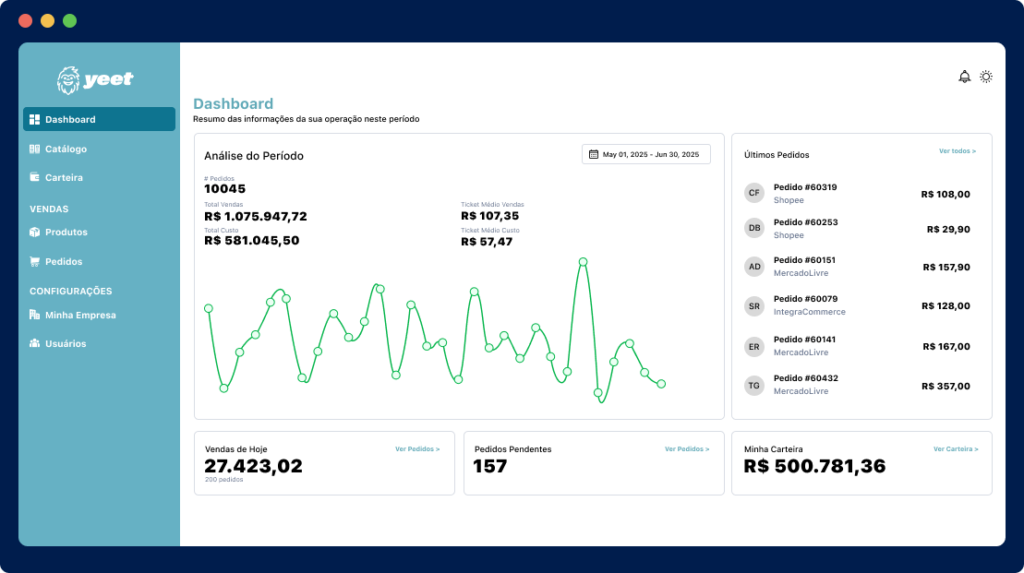Viewport: 1024px width, 573px height.
Task: Toggle light theme sun icon
Action: point(986,77)
